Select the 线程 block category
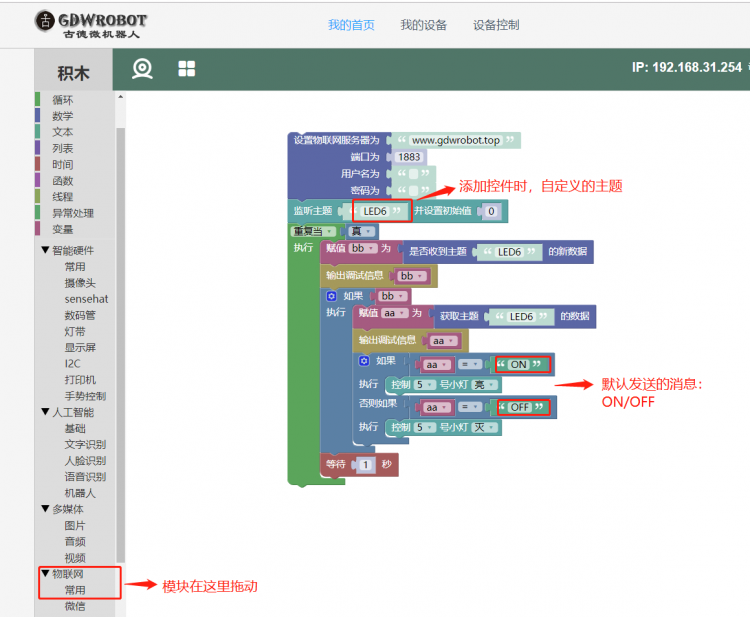The width and height of the screenshot is (750, 617). [63, 197]
